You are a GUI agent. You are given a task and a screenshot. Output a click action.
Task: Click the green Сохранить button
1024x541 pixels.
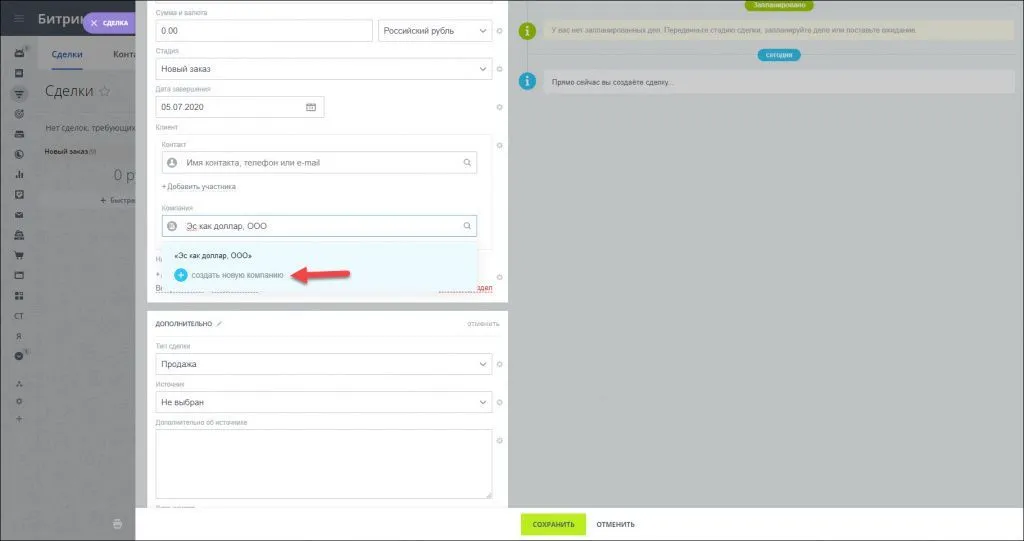553,524
